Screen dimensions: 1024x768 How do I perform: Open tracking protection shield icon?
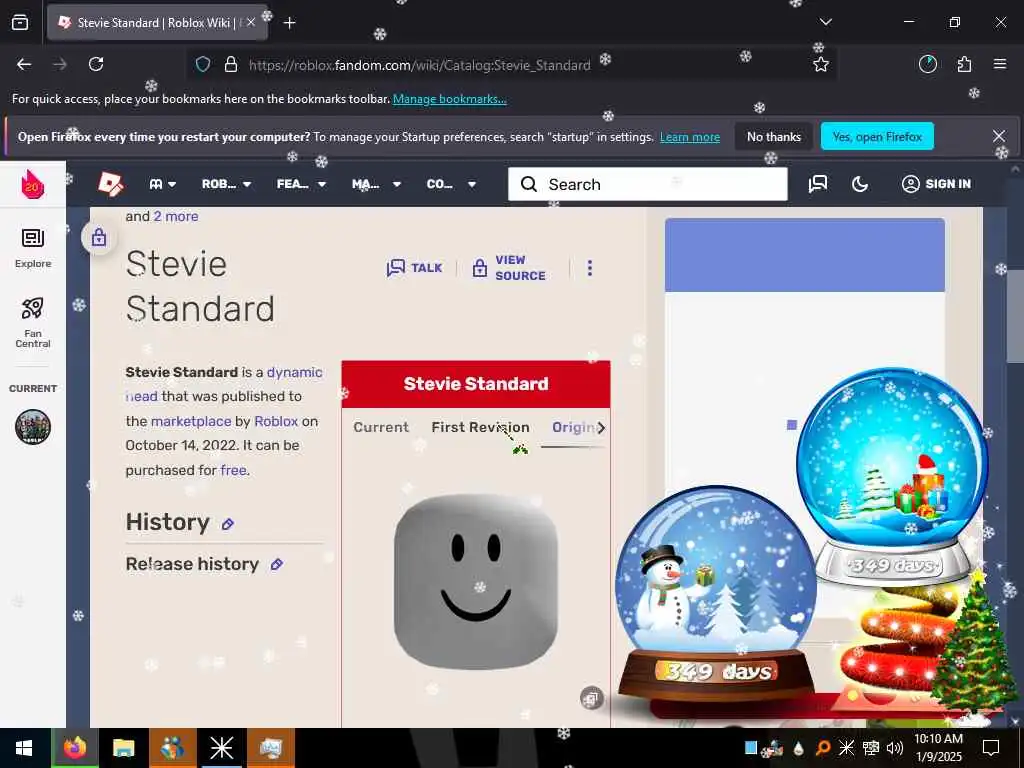point(203,64)
